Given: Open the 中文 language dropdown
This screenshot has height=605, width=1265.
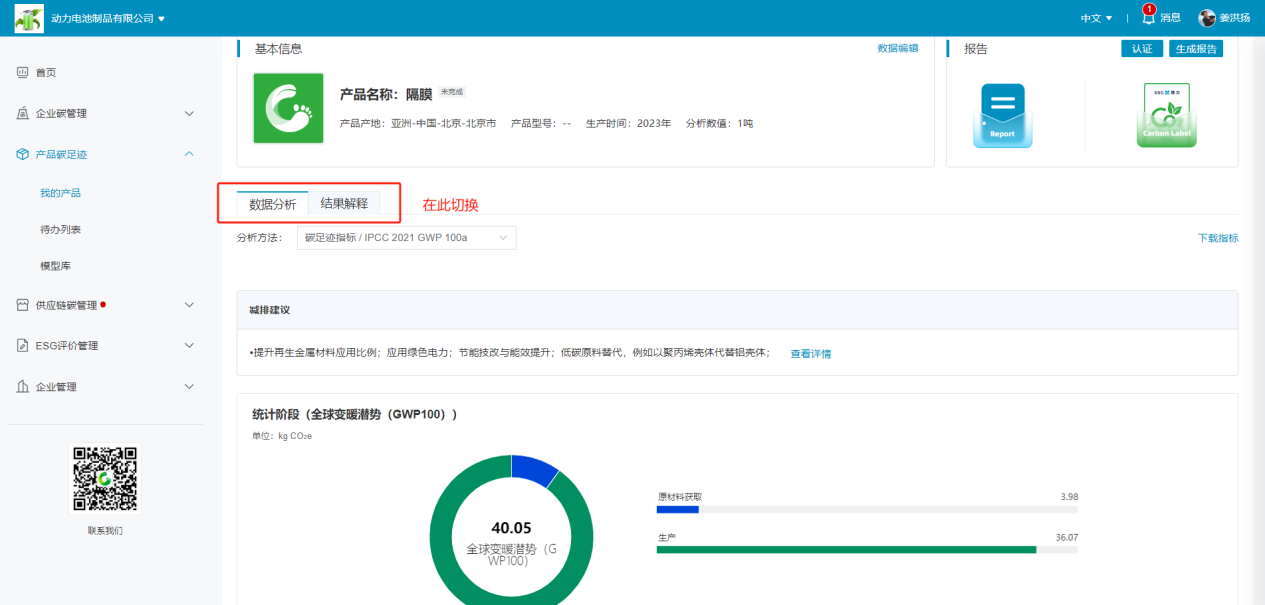Looking at the screenshot, I should tap(1096, 18).
